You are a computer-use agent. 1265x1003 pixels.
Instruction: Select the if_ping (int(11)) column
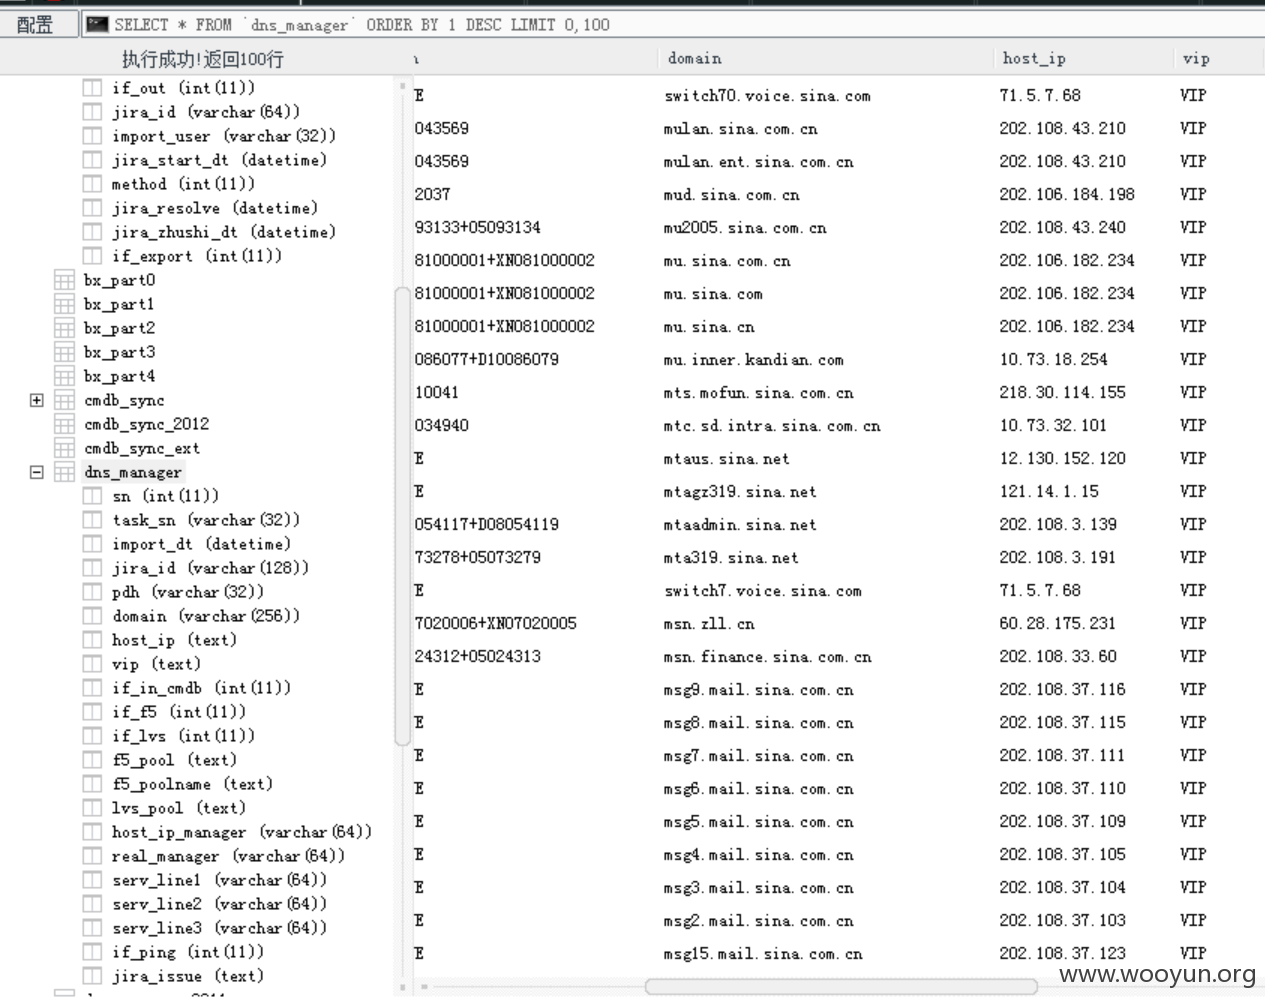[x=187, y=952]
